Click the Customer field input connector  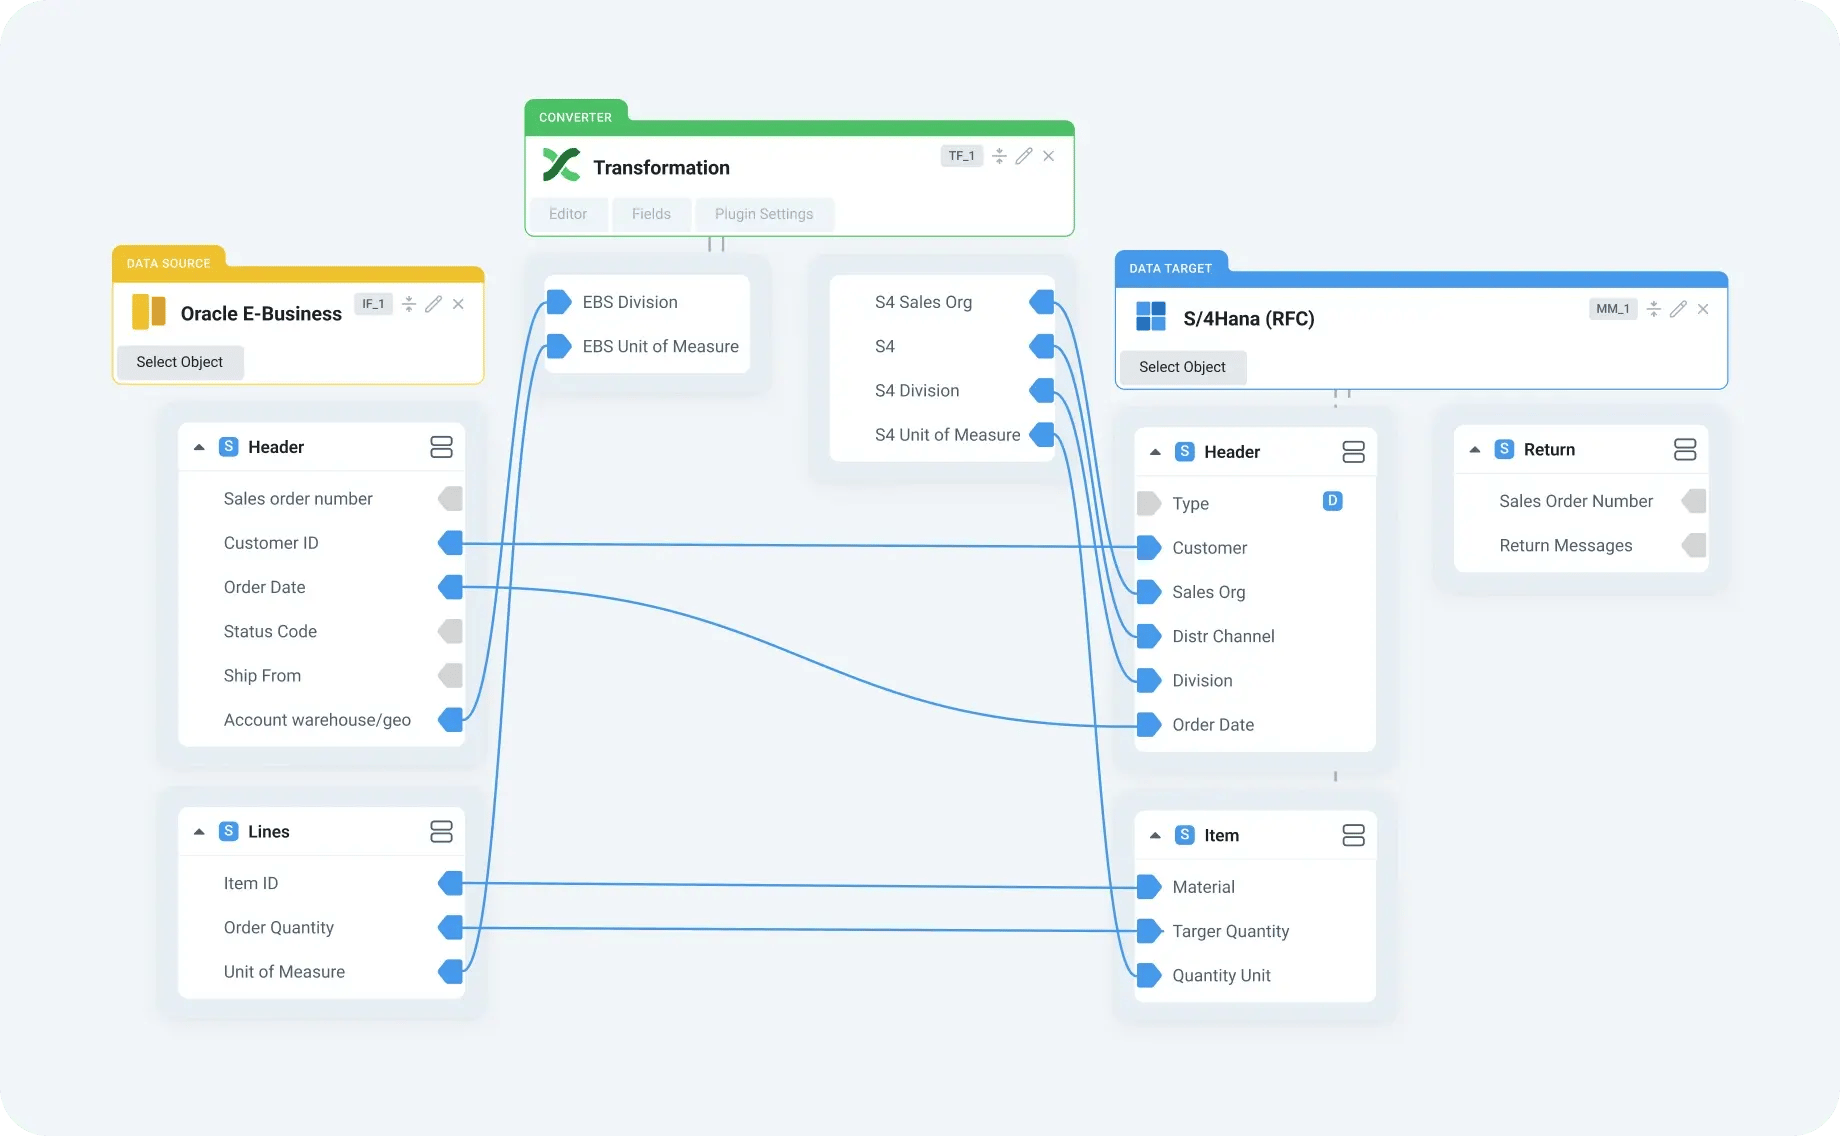click(1148, 547)
